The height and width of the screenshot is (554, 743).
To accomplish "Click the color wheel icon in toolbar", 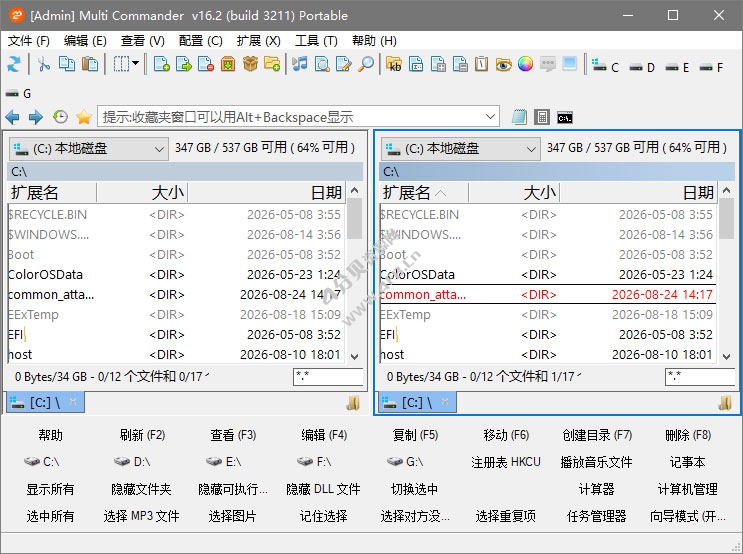I will 525,64.
